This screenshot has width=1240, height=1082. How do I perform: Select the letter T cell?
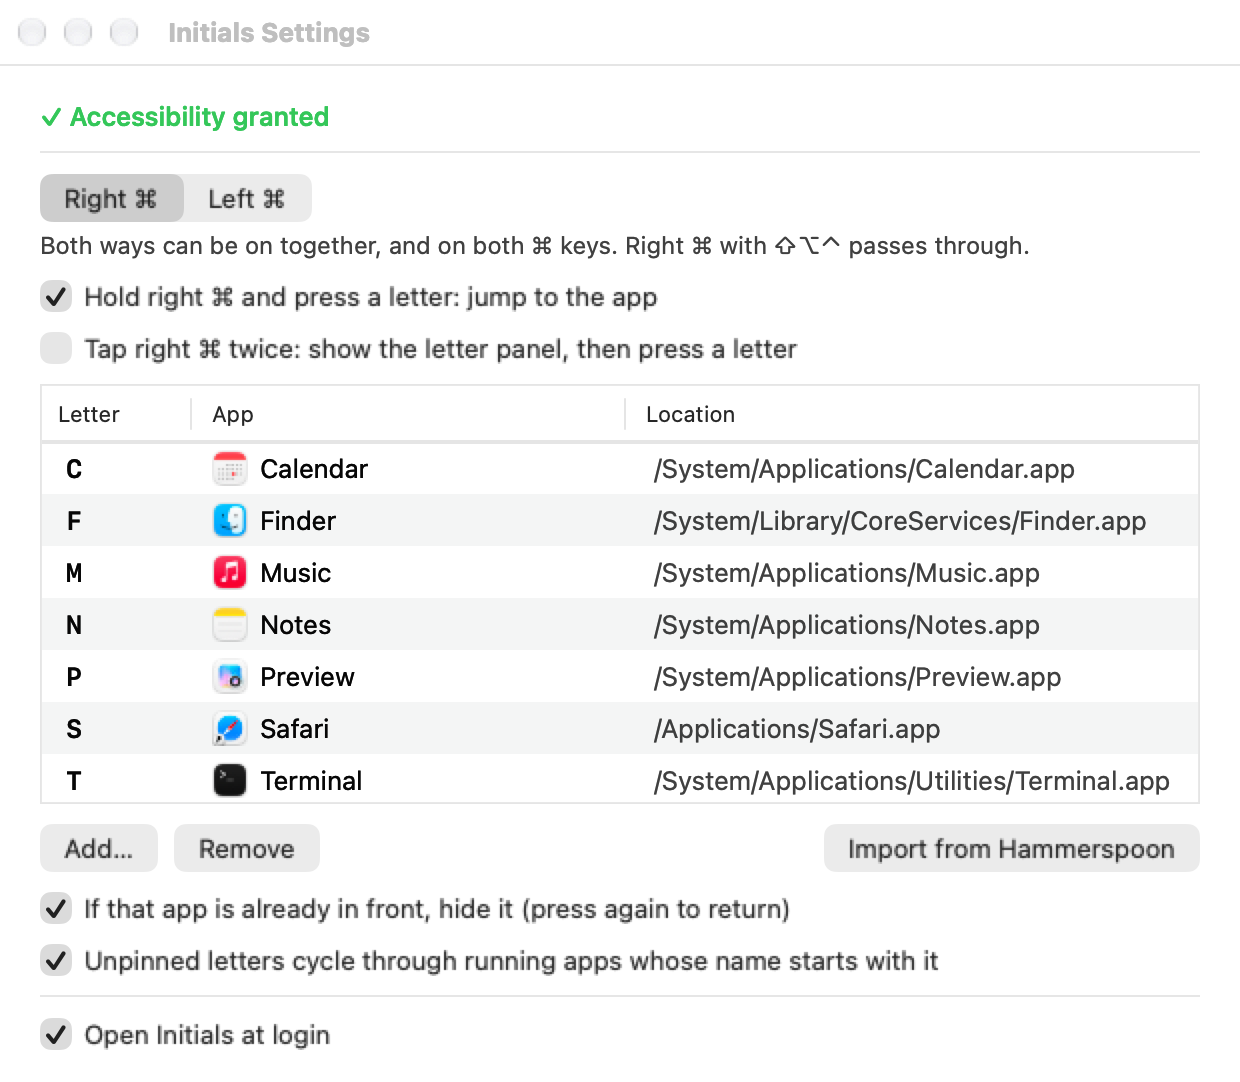[74, 781]
